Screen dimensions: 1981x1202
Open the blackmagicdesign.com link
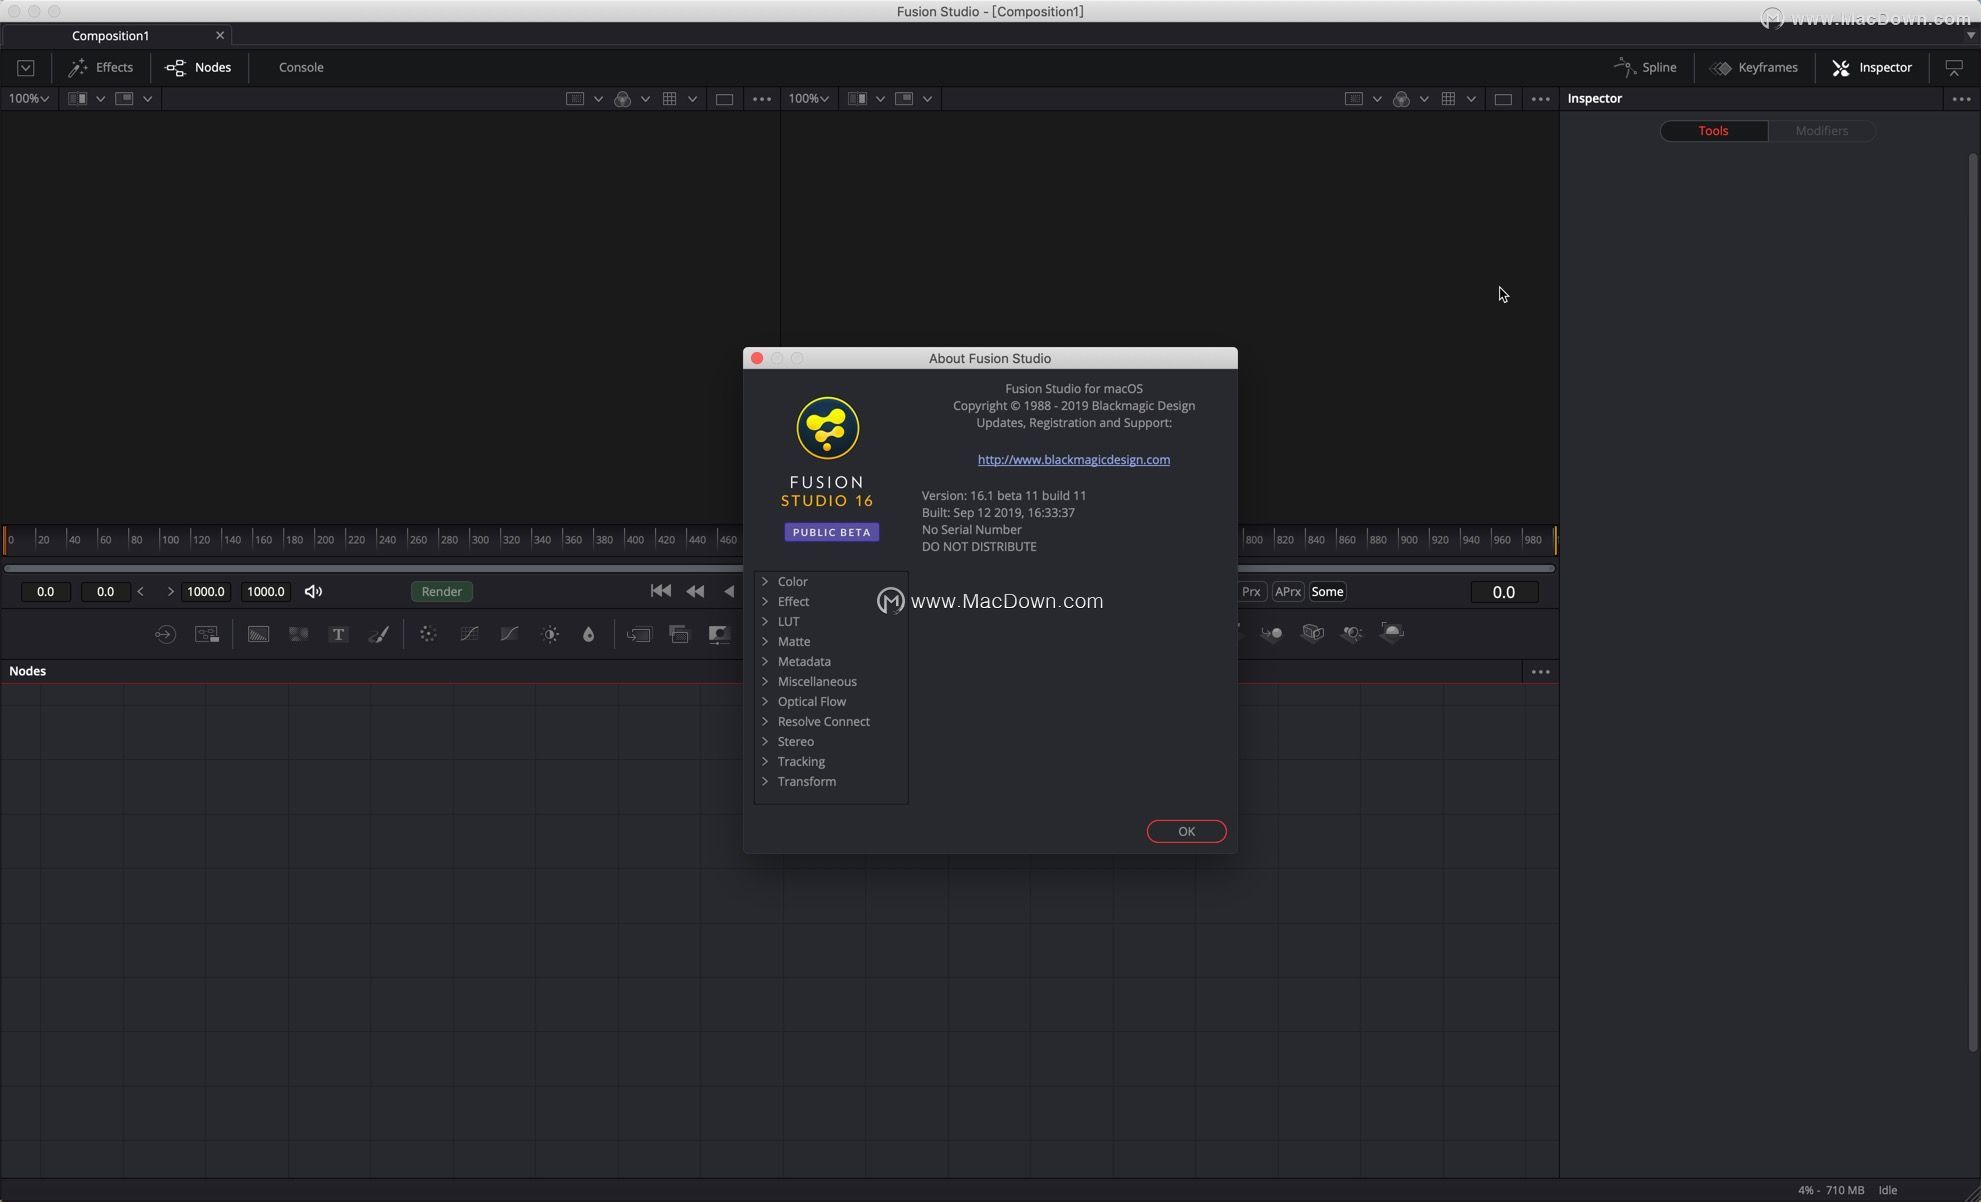[x=1073, y=460]
